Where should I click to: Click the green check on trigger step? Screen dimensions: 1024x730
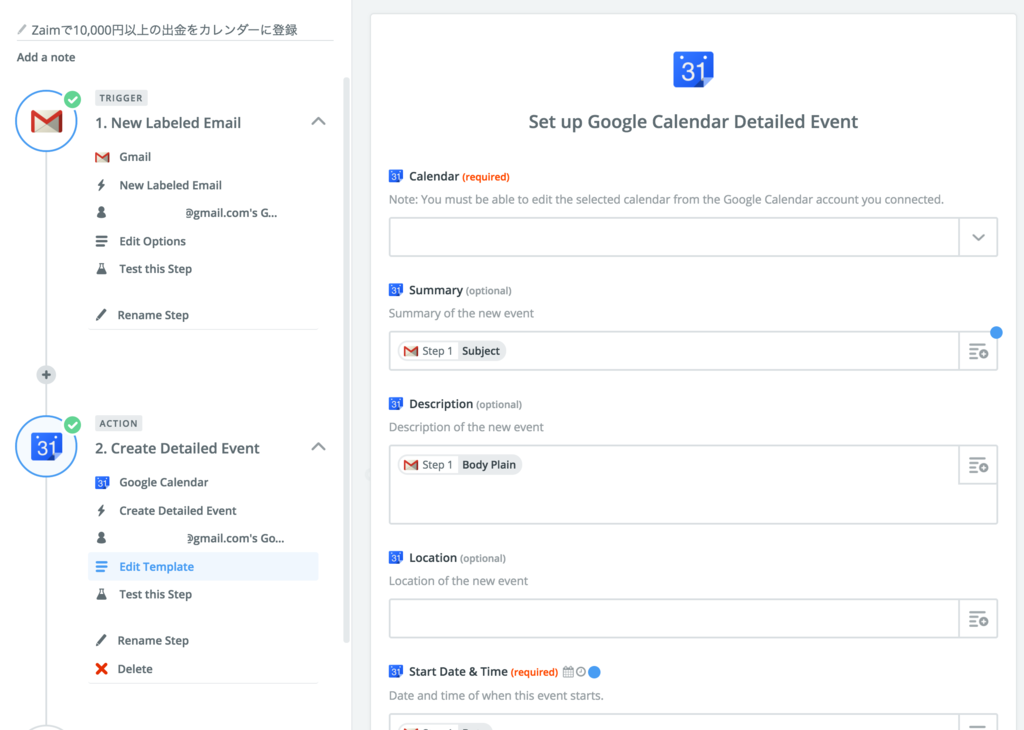coord(72,99)
